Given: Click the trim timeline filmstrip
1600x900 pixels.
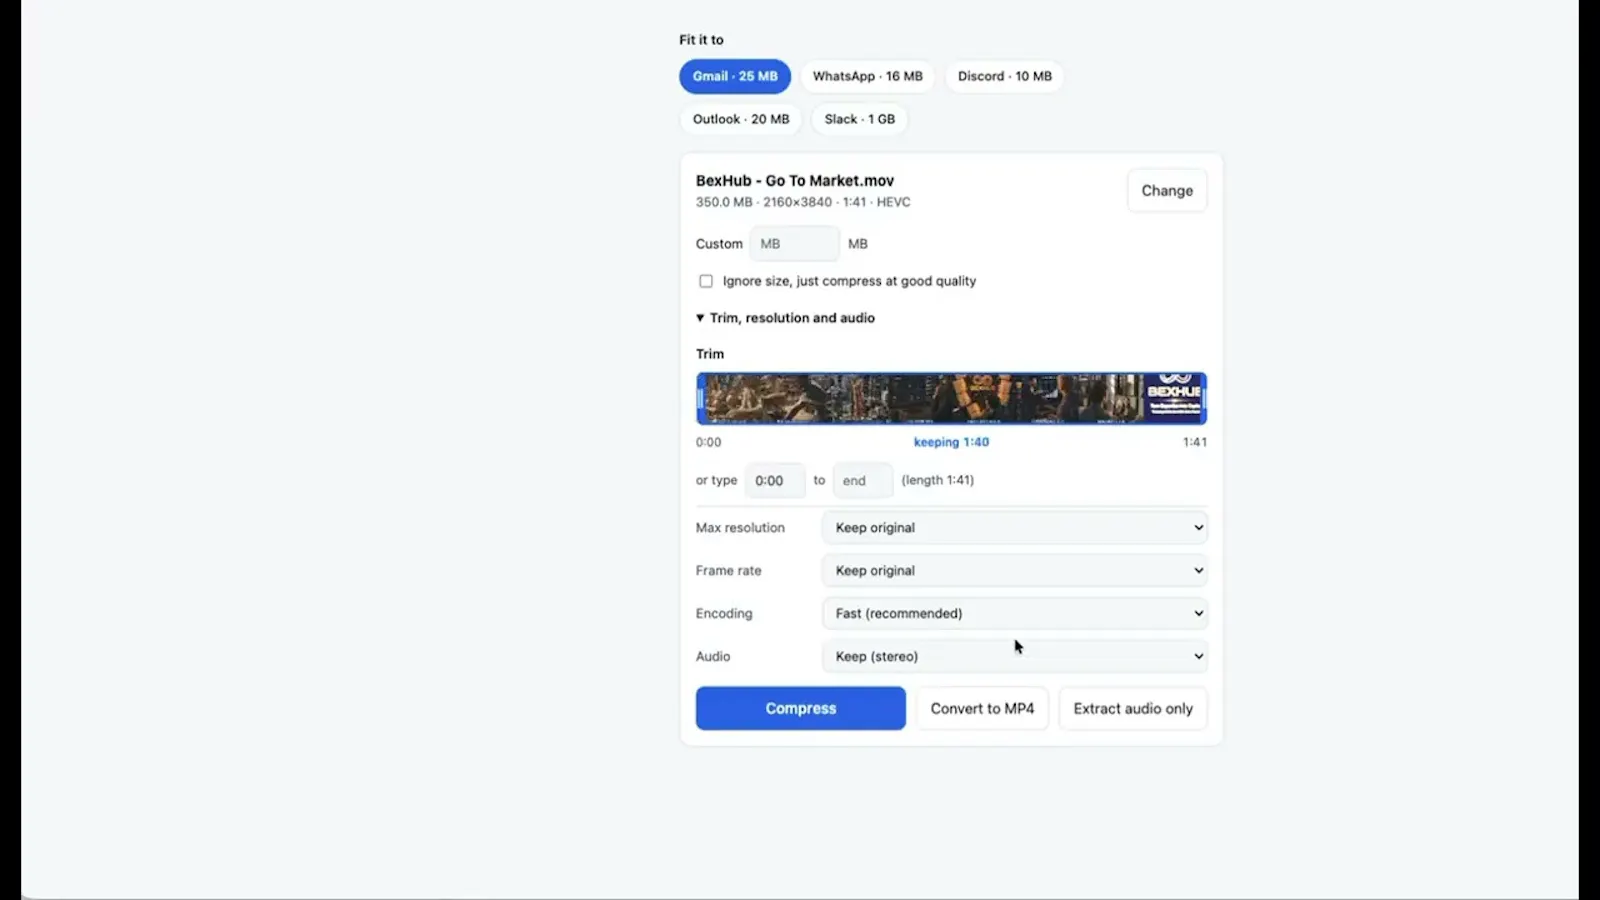Looking at the screenshot, I should coord(951,398).
